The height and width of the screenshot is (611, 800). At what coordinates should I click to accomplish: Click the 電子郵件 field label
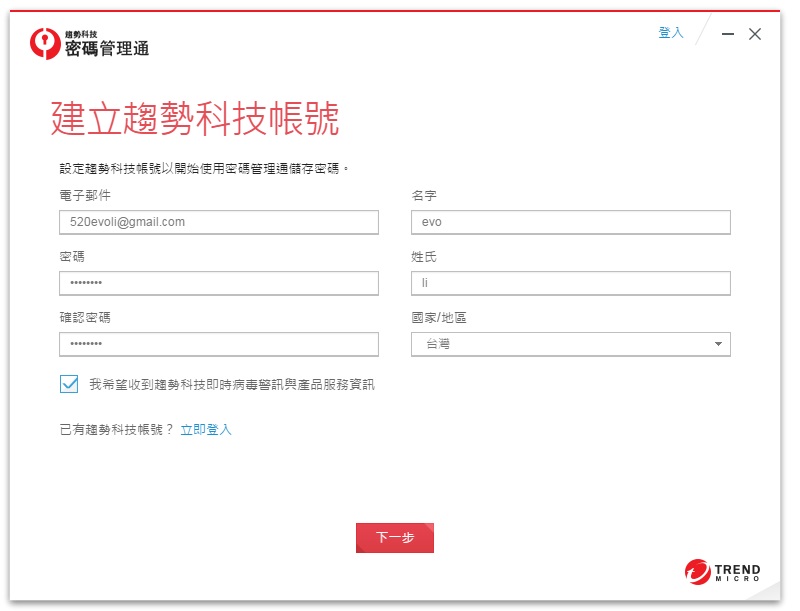click(85, 195)
